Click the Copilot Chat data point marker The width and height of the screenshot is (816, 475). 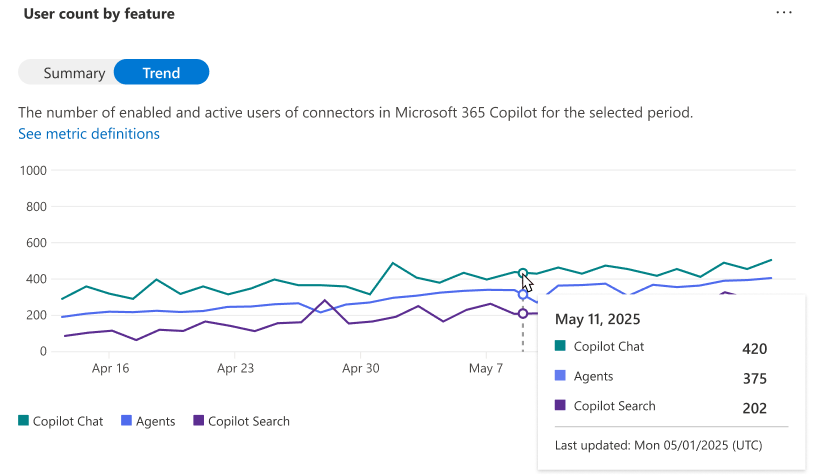click(x=523, y=273)
